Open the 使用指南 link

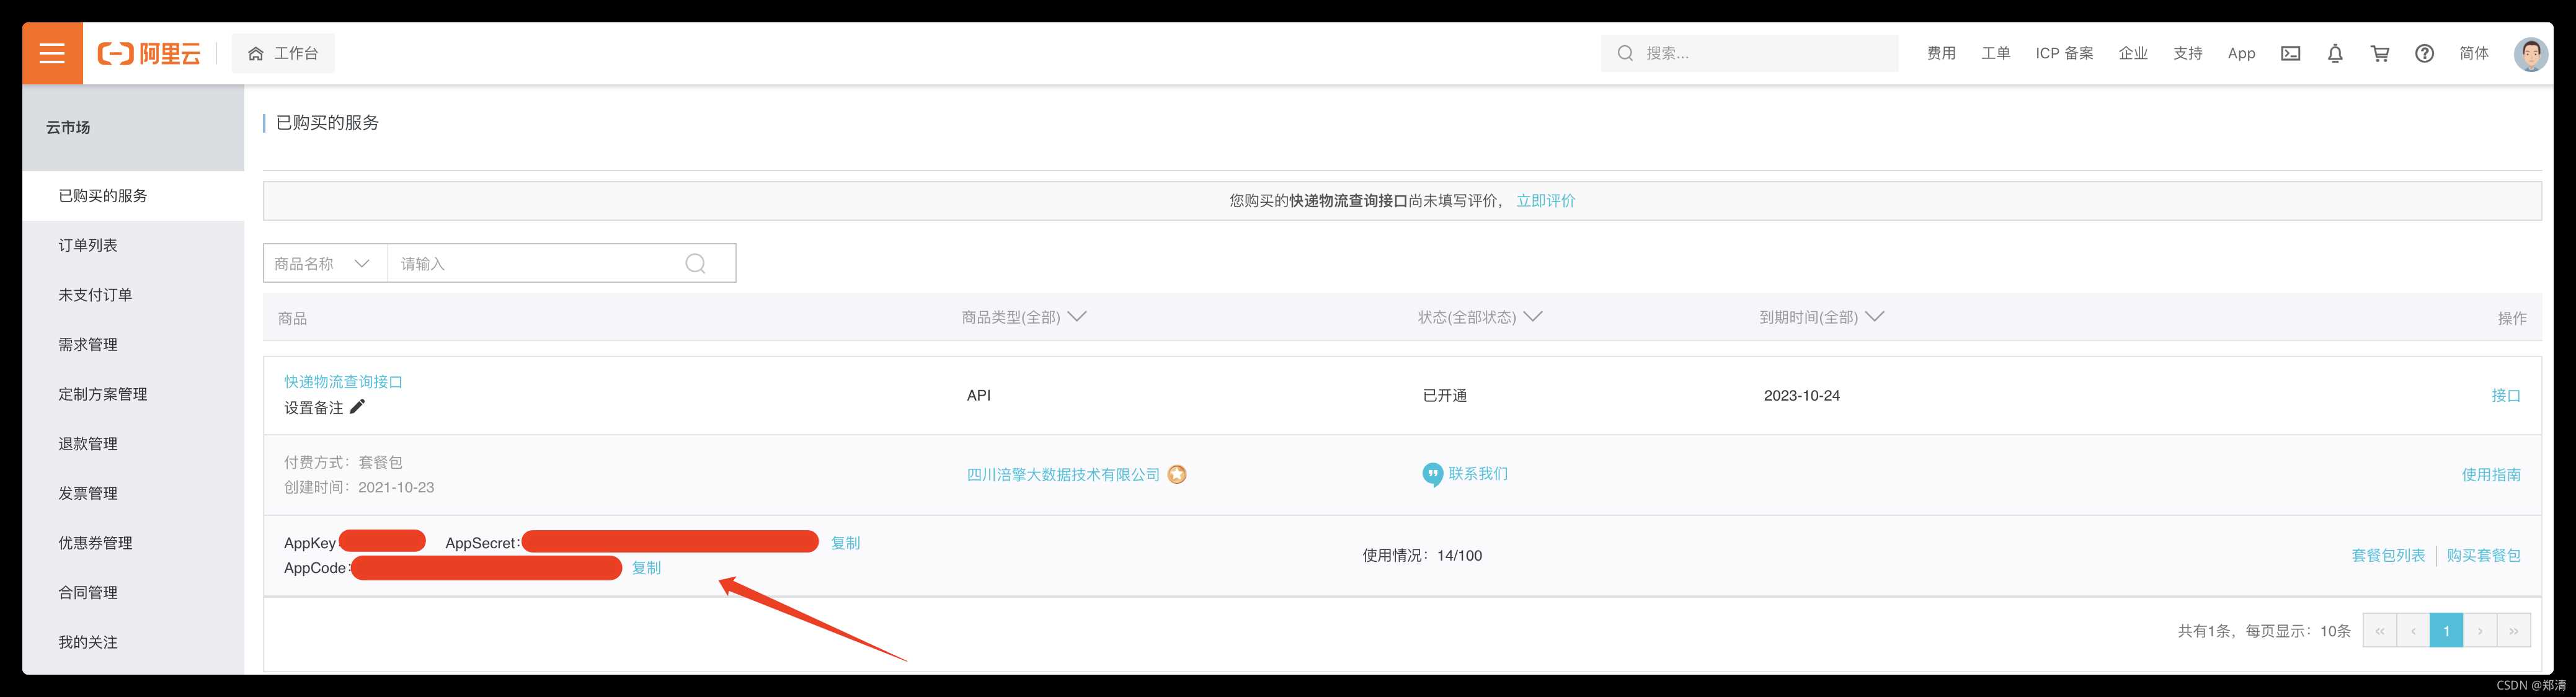[2491, 475]
